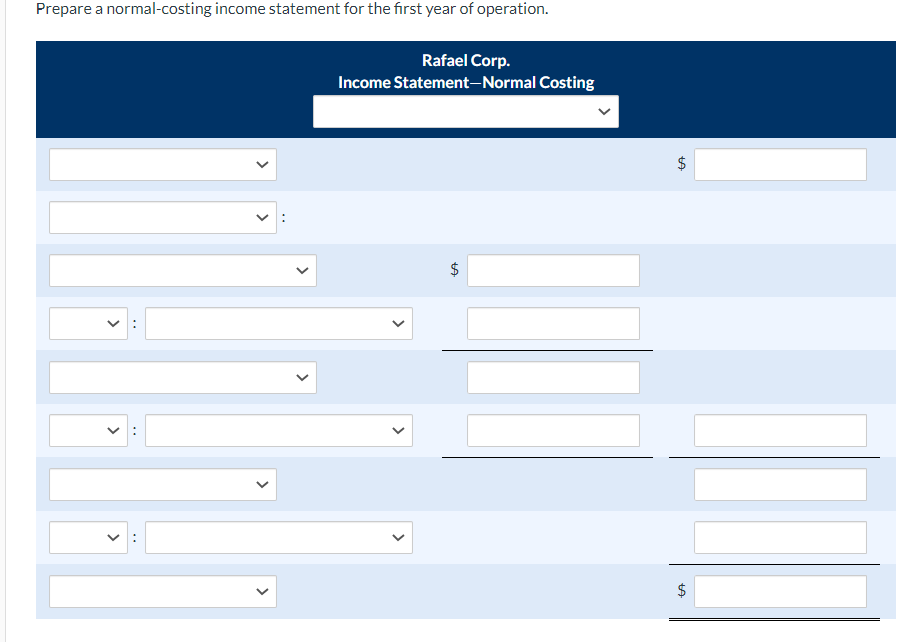Open eighth row wide label dropdown

coord(279,537)
